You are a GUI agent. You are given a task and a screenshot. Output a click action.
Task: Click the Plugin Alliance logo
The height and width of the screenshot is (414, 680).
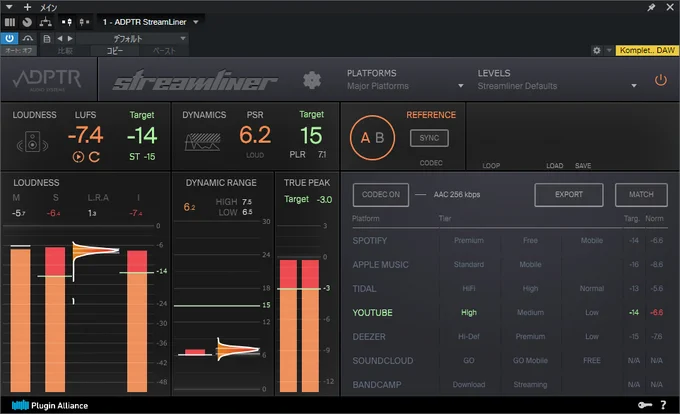50,405
